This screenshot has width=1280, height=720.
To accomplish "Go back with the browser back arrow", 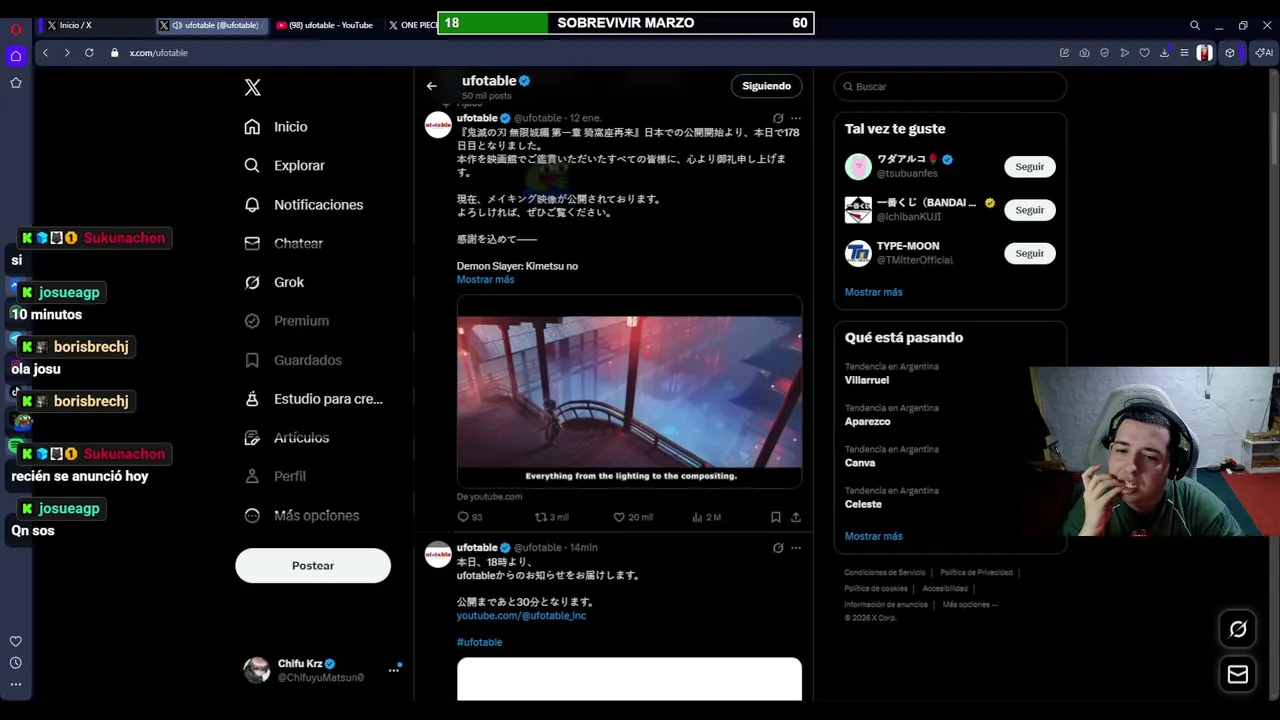I will pyautogui.click(x=45, y=53).
